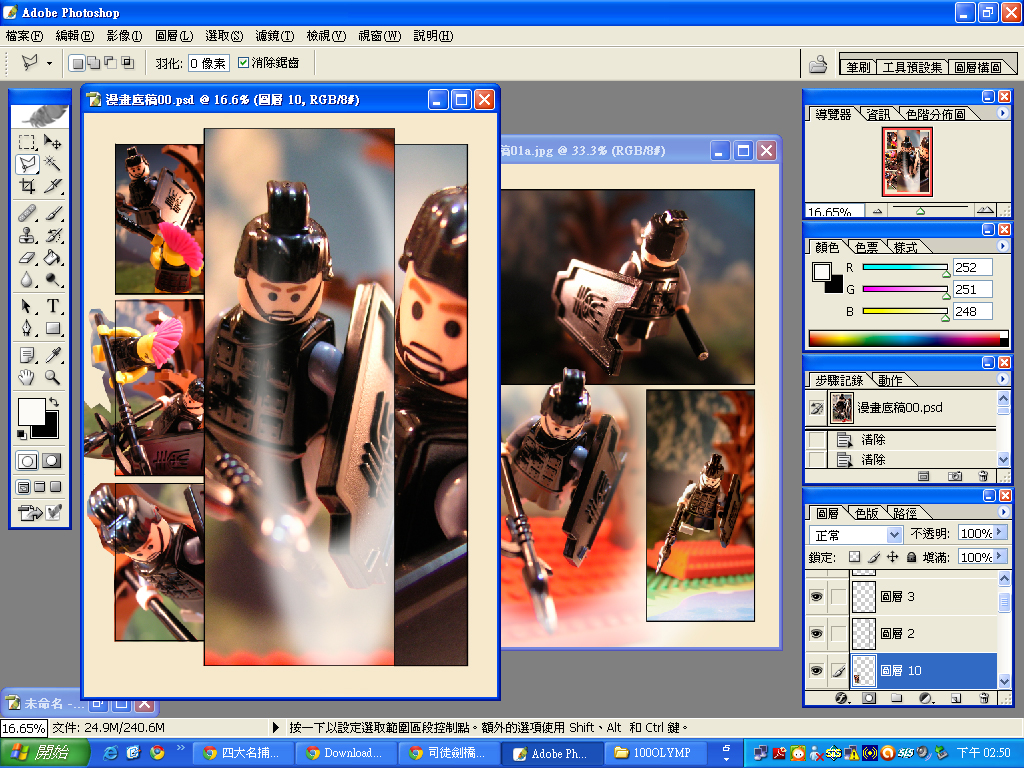This screenshot has width=1024, height=768.
Task: Select the Type tool
Action: [53, 306]
